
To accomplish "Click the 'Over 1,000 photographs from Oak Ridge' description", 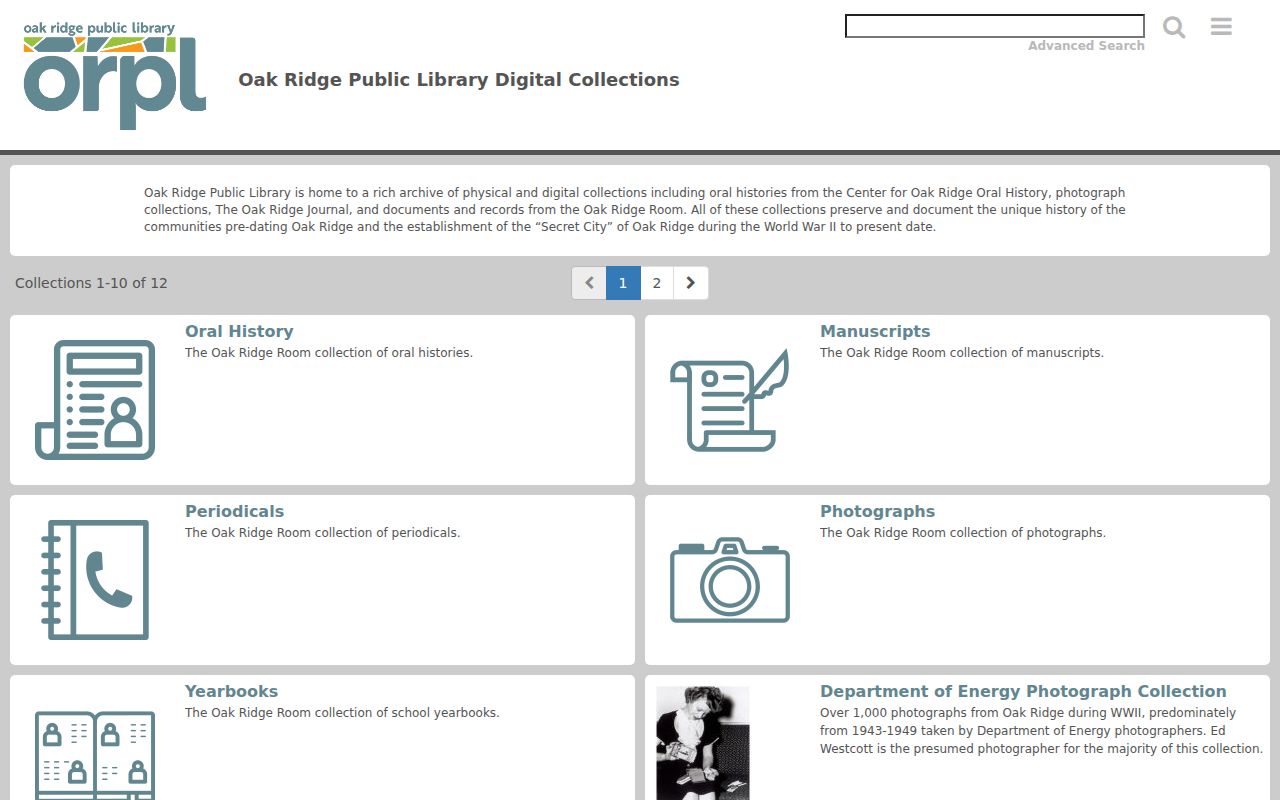I will point(1042,731).
